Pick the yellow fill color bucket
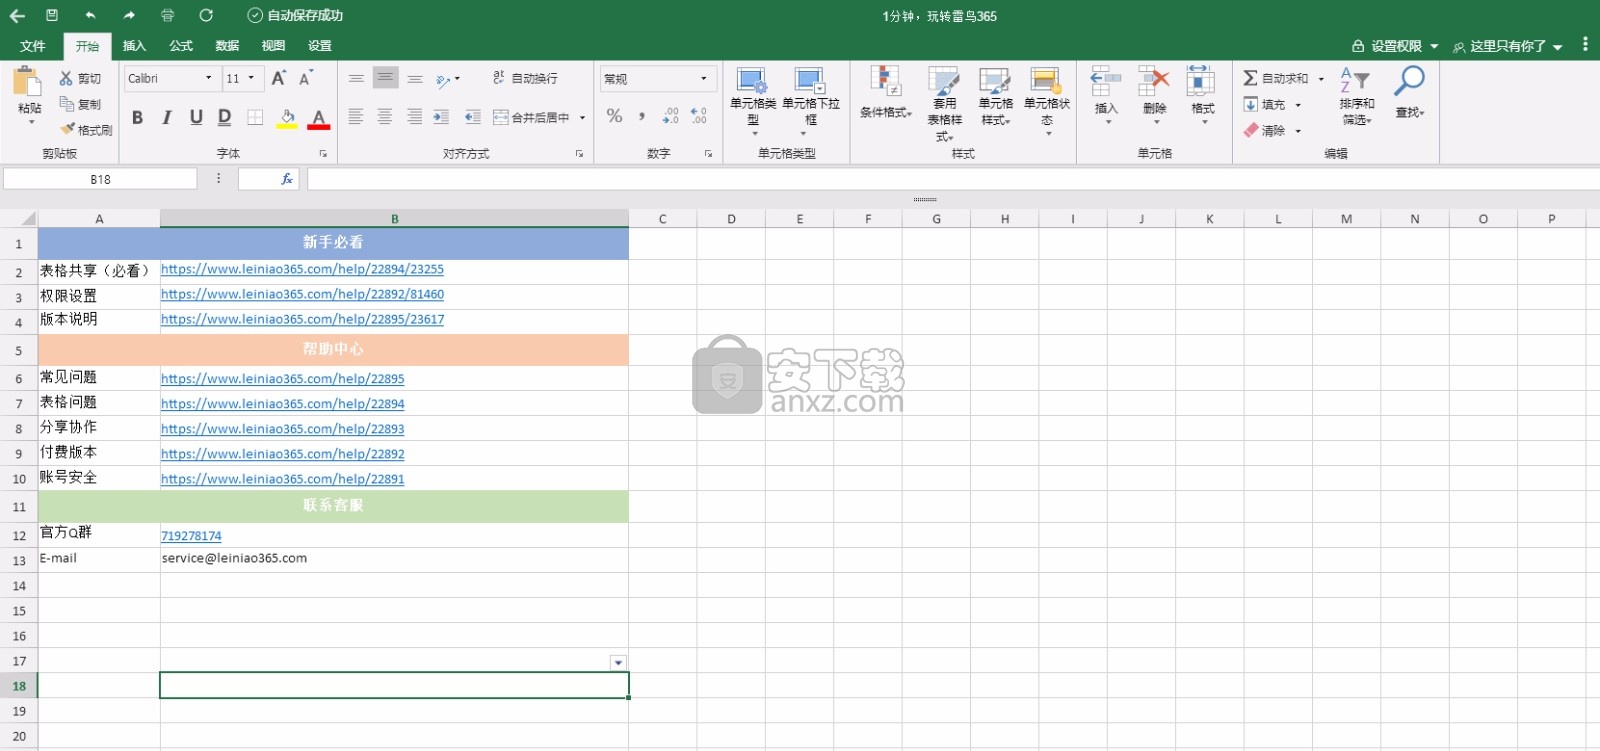The height and width of the screenshot is (751, 1600). coord(287,118)
